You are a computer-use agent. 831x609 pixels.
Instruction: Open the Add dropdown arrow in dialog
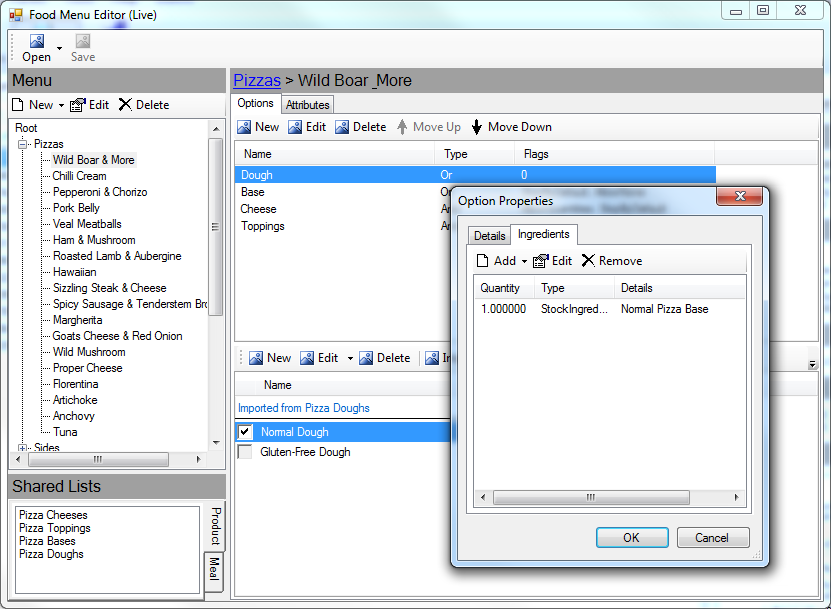click(523, 261)
